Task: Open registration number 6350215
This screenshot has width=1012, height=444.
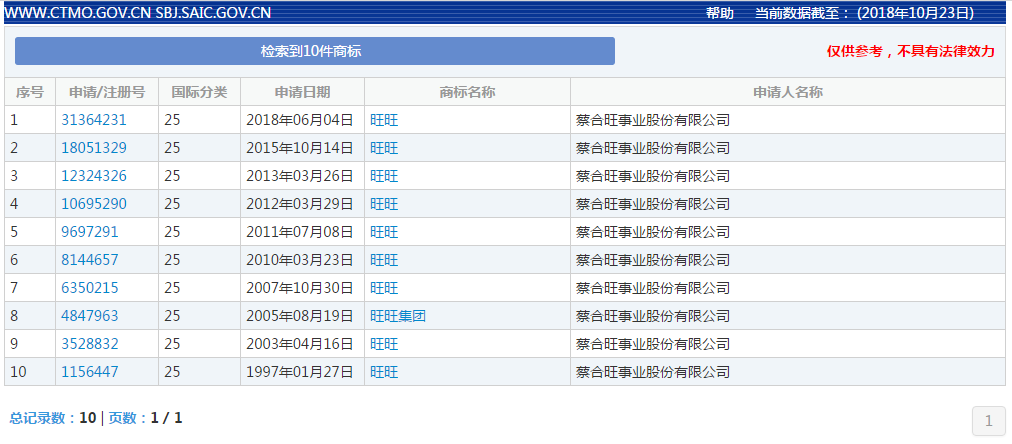Action: click(90, 288)
